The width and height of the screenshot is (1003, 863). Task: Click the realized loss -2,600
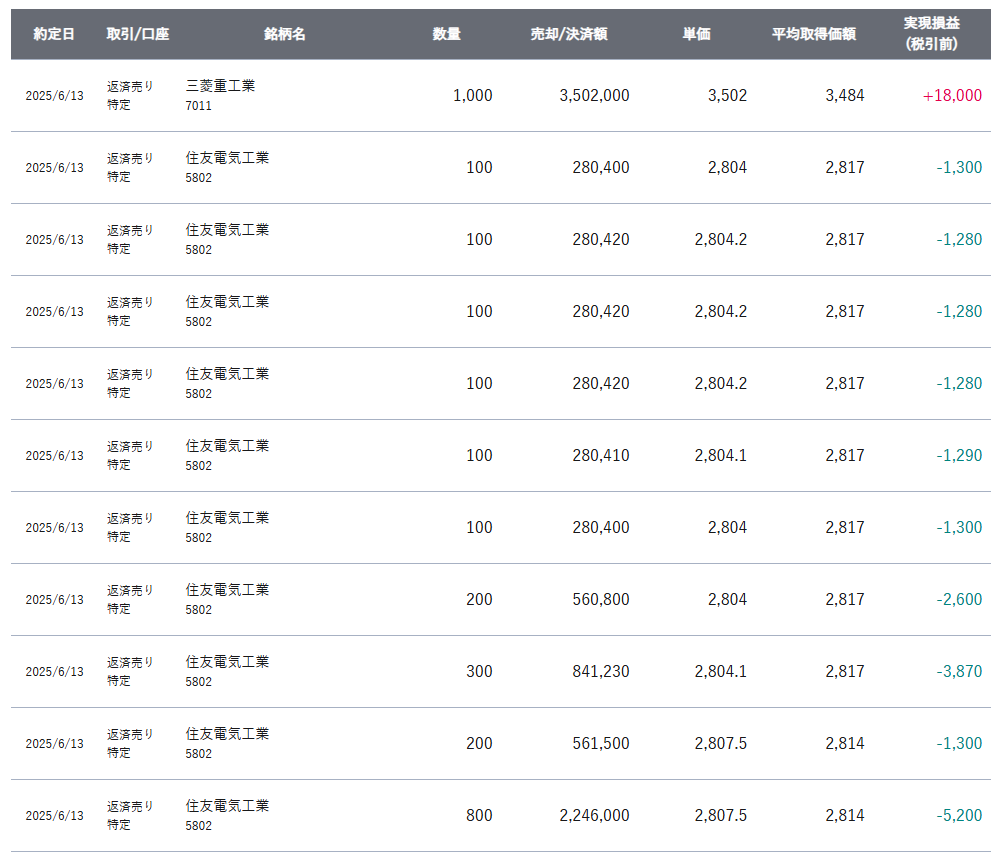(959, 599)
